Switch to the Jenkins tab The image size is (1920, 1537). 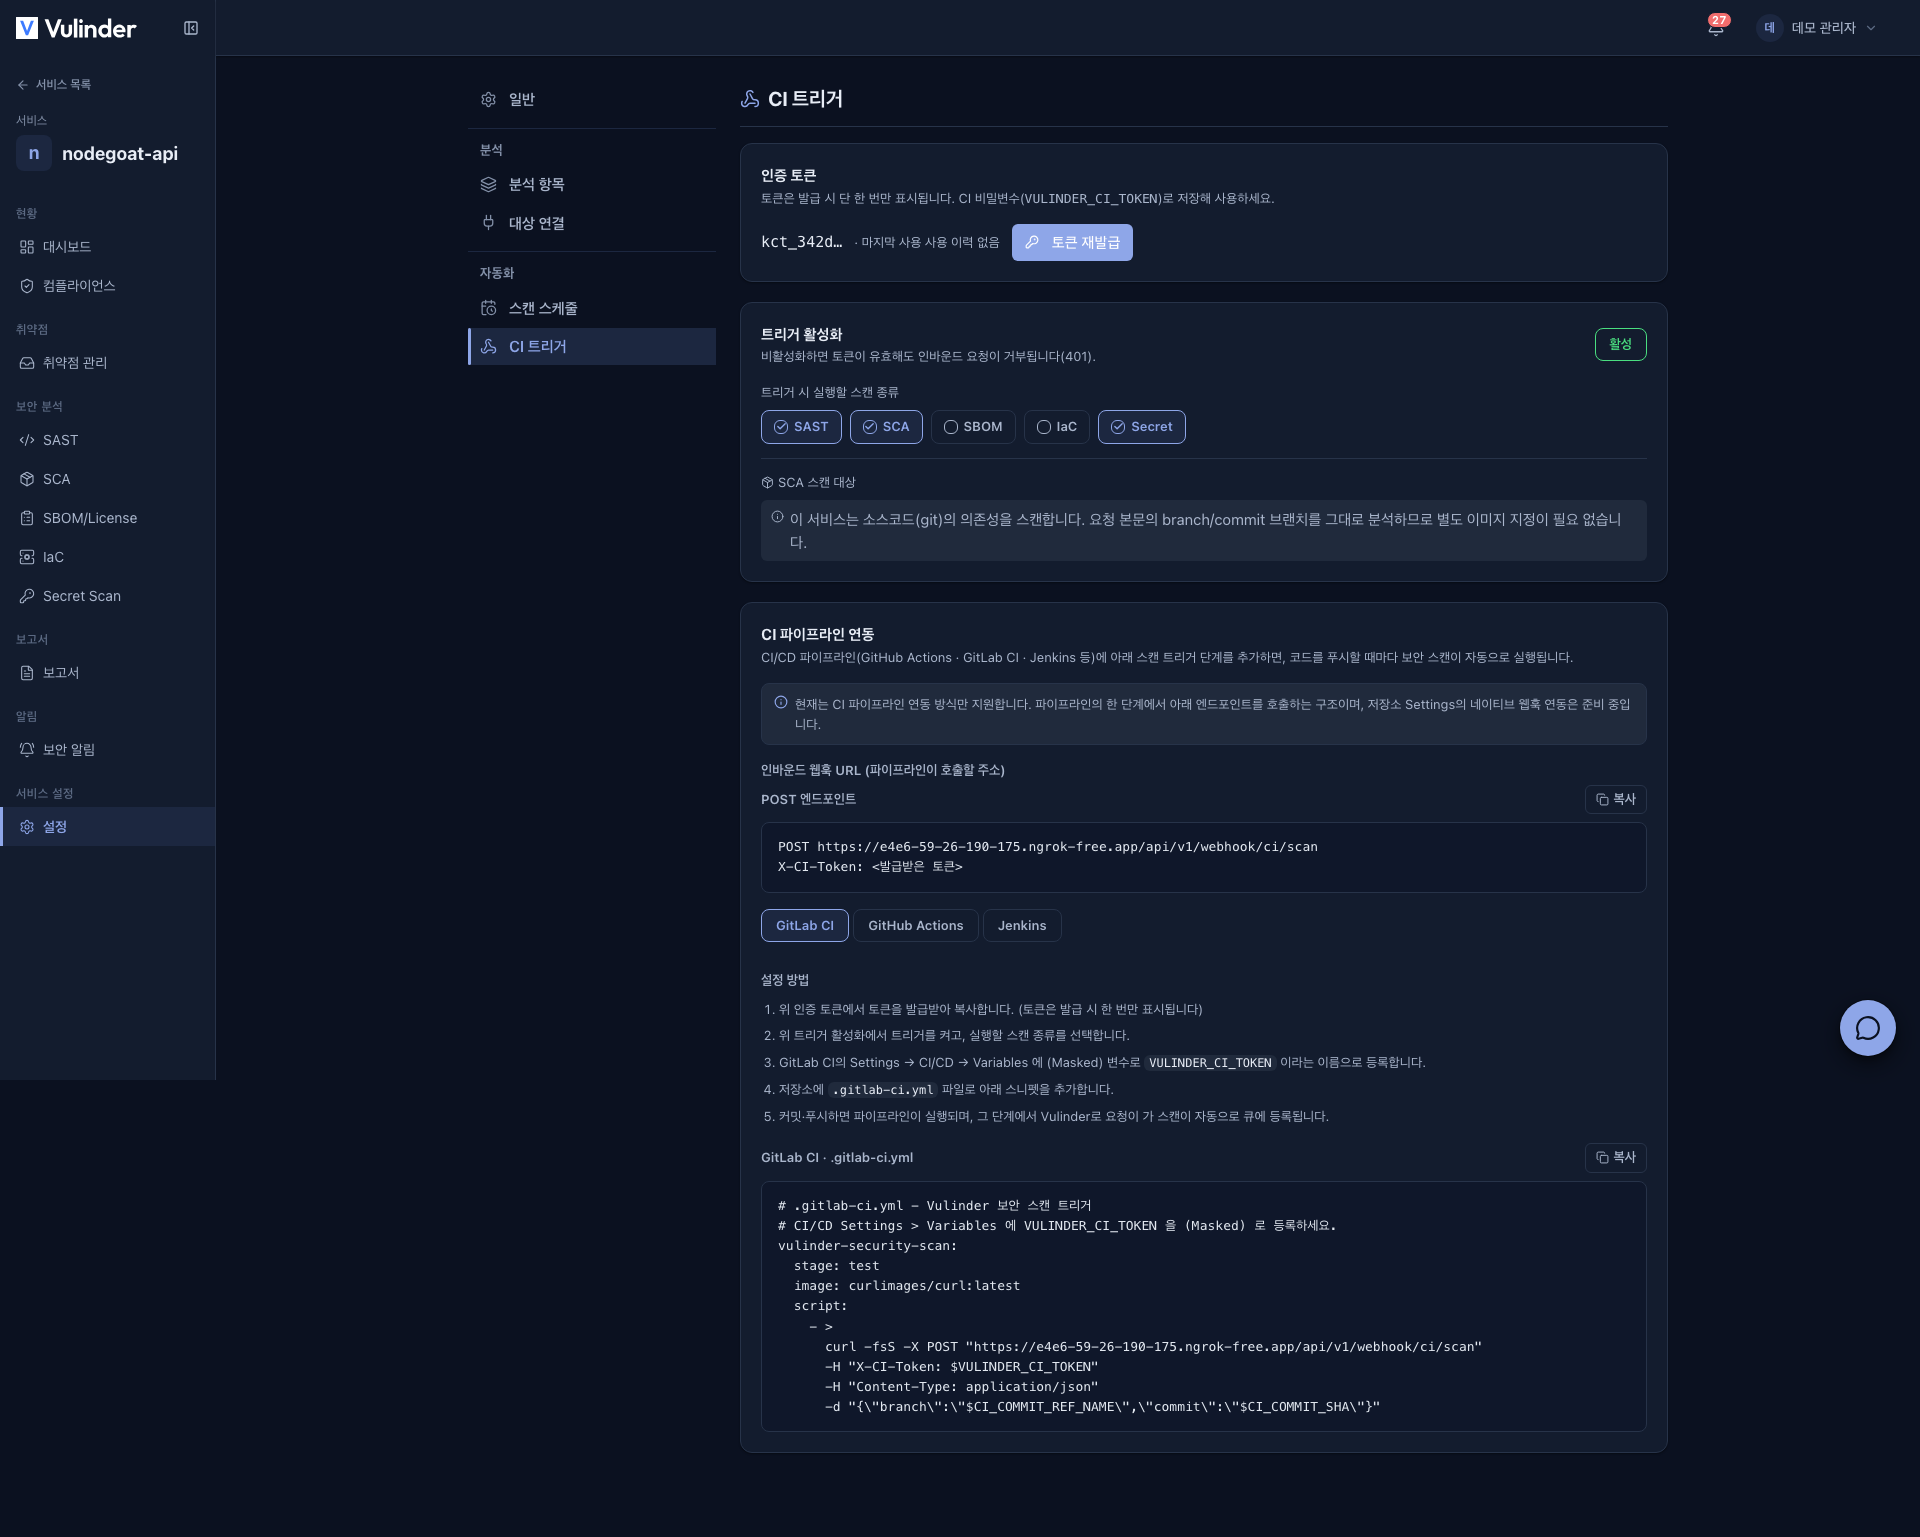1022,926
